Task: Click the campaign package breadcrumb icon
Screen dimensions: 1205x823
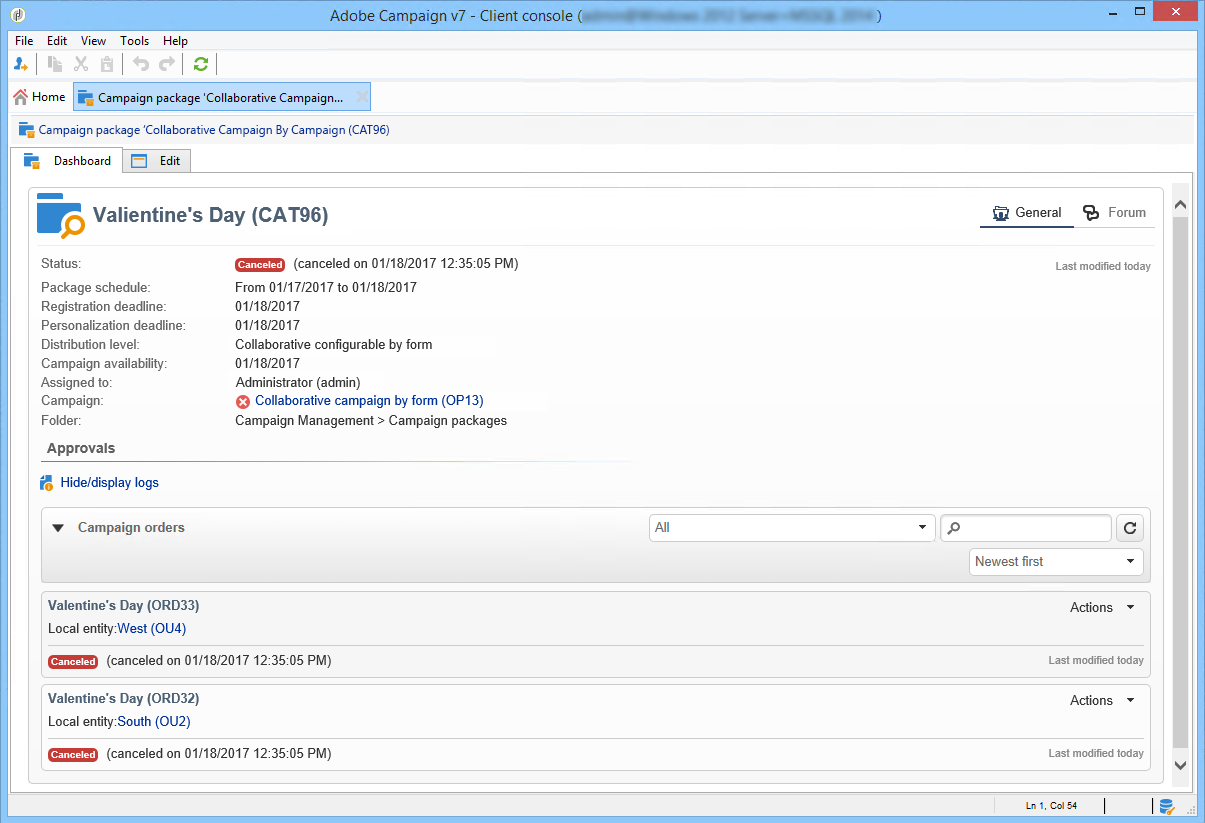Action: pyautogui.click(x=26, y=130)
